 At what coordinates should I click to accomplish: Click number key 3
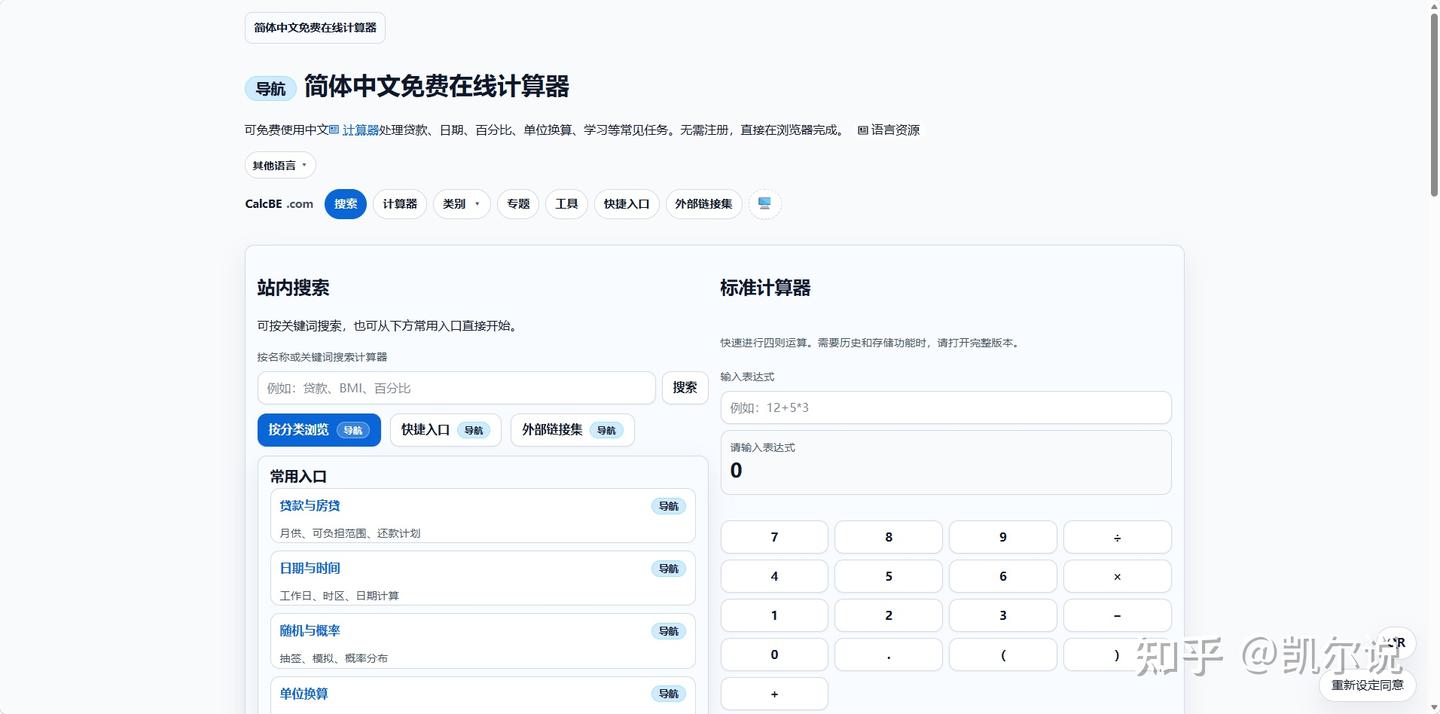click(1003, 615)
